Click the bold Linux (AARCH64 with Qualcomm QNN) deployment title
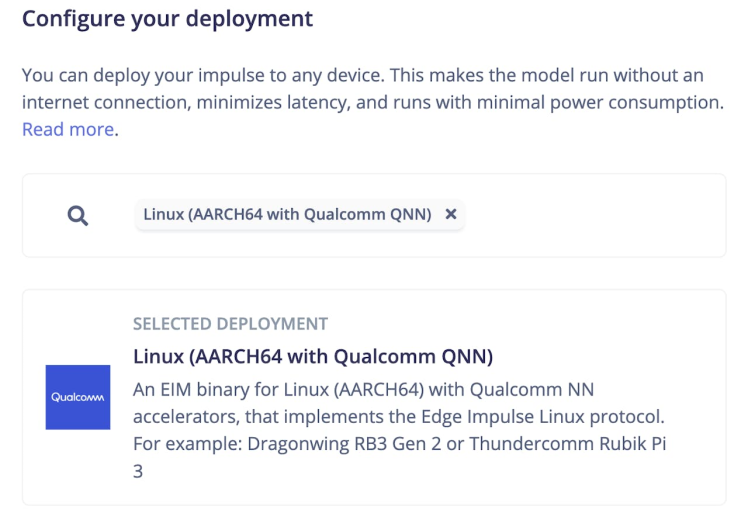Screen dimensions: 748x527 coord(313,357)
